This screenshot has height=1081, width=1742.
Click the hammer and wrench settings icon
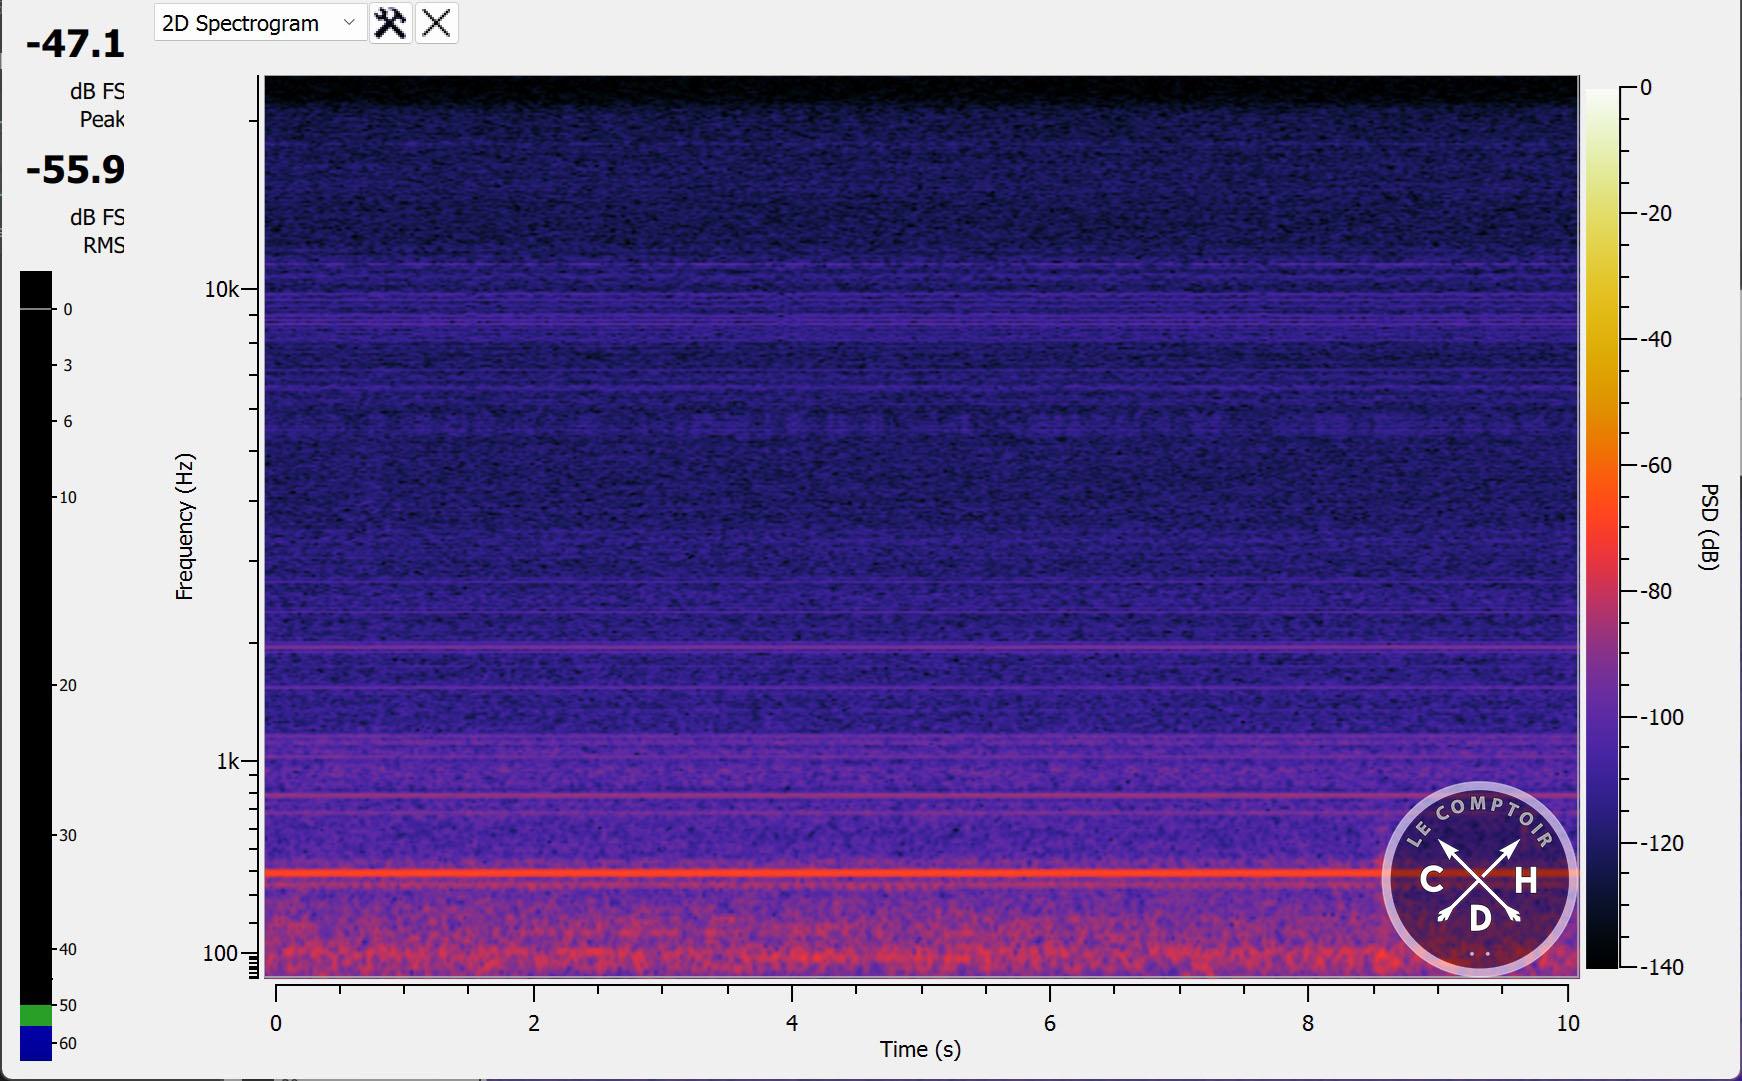pyautogui.click(x=390, y=23)
